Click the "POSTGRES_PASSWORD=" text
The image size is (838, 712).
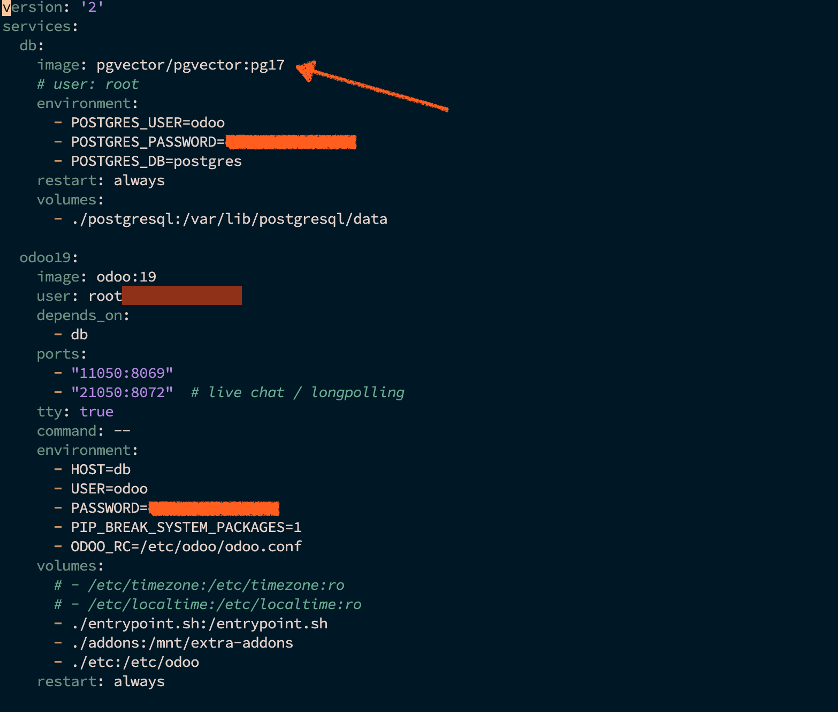pyautogui.click(x=148, y=142)
